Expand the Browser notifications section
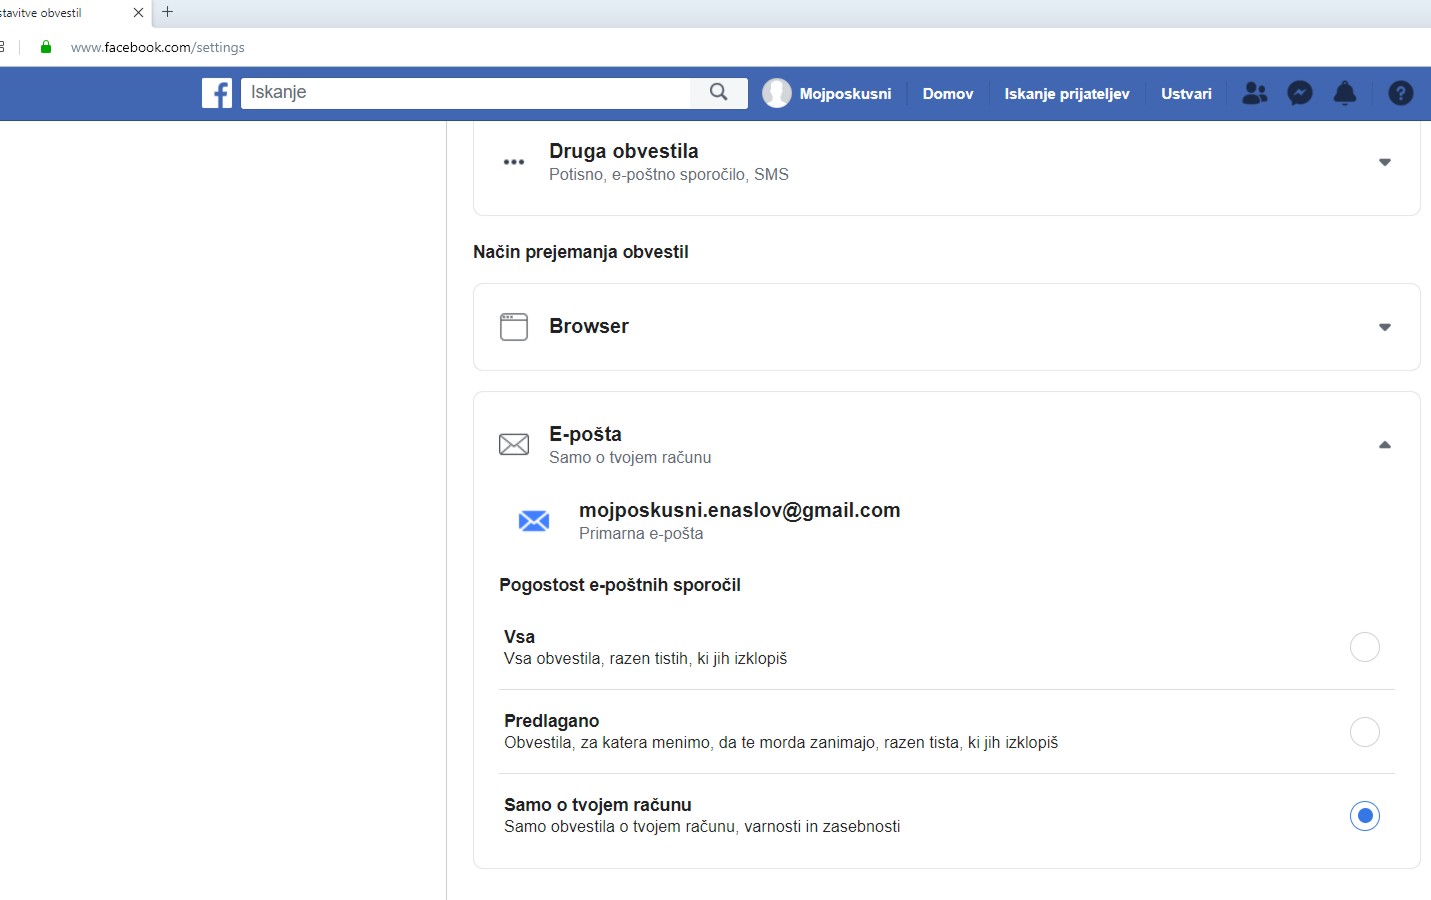The width and height of the screenshot is (1431, 900). click(1384, 327)
